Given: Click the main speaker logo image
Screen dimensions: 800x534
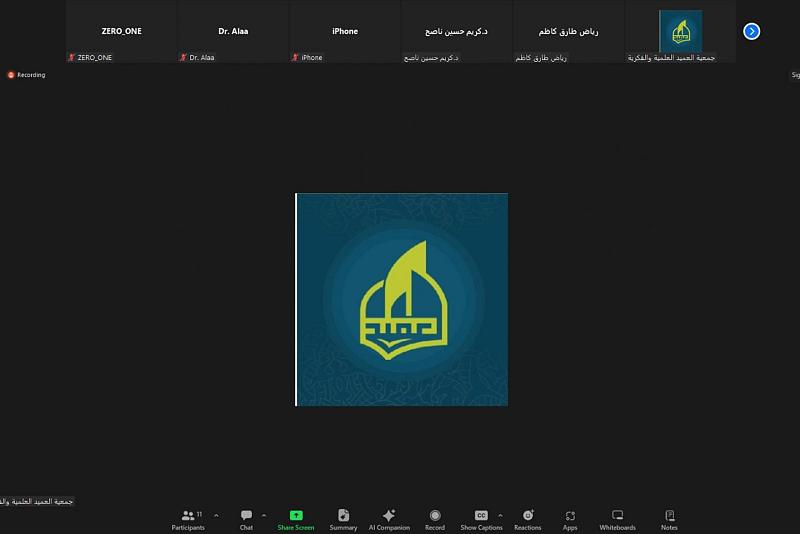Looking at the screenshot, I should click(x=402, y=299).
